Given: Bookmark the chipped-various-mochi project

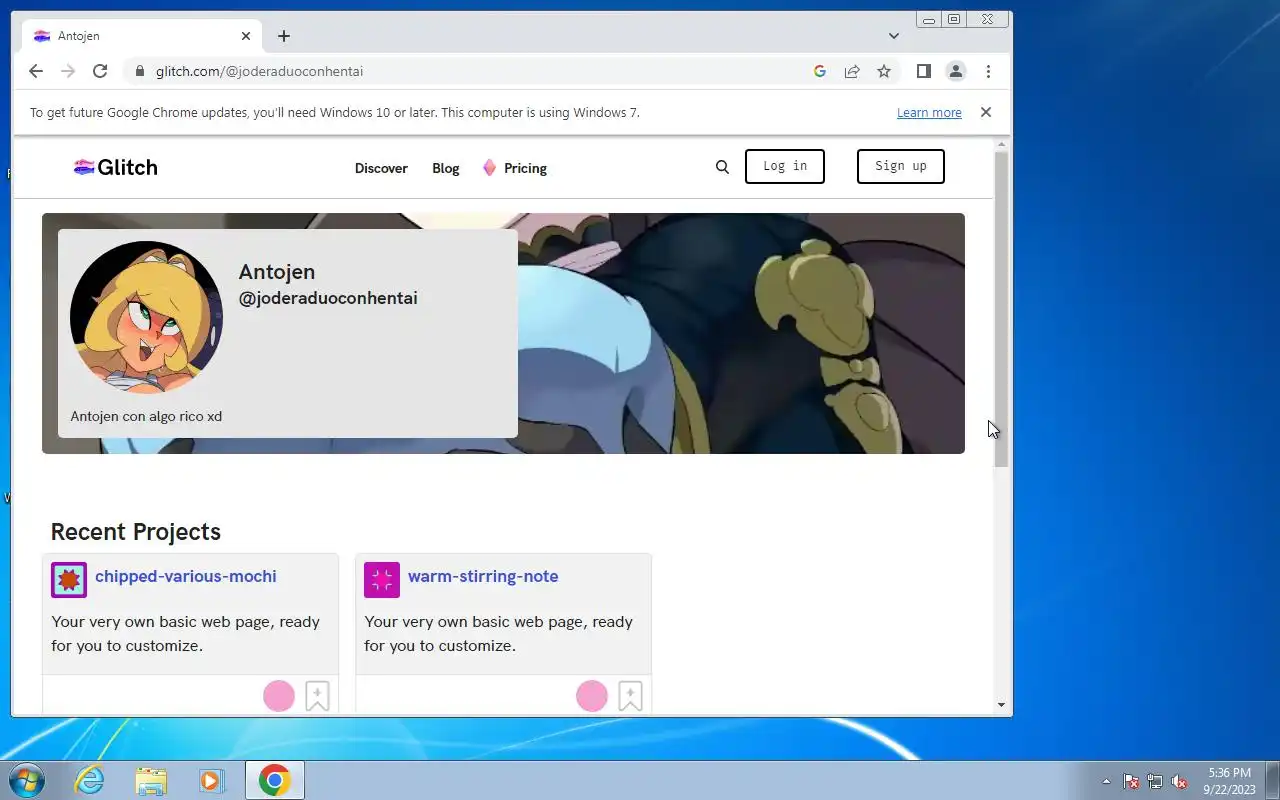Looking at the screenshot, I should [317, 696].
